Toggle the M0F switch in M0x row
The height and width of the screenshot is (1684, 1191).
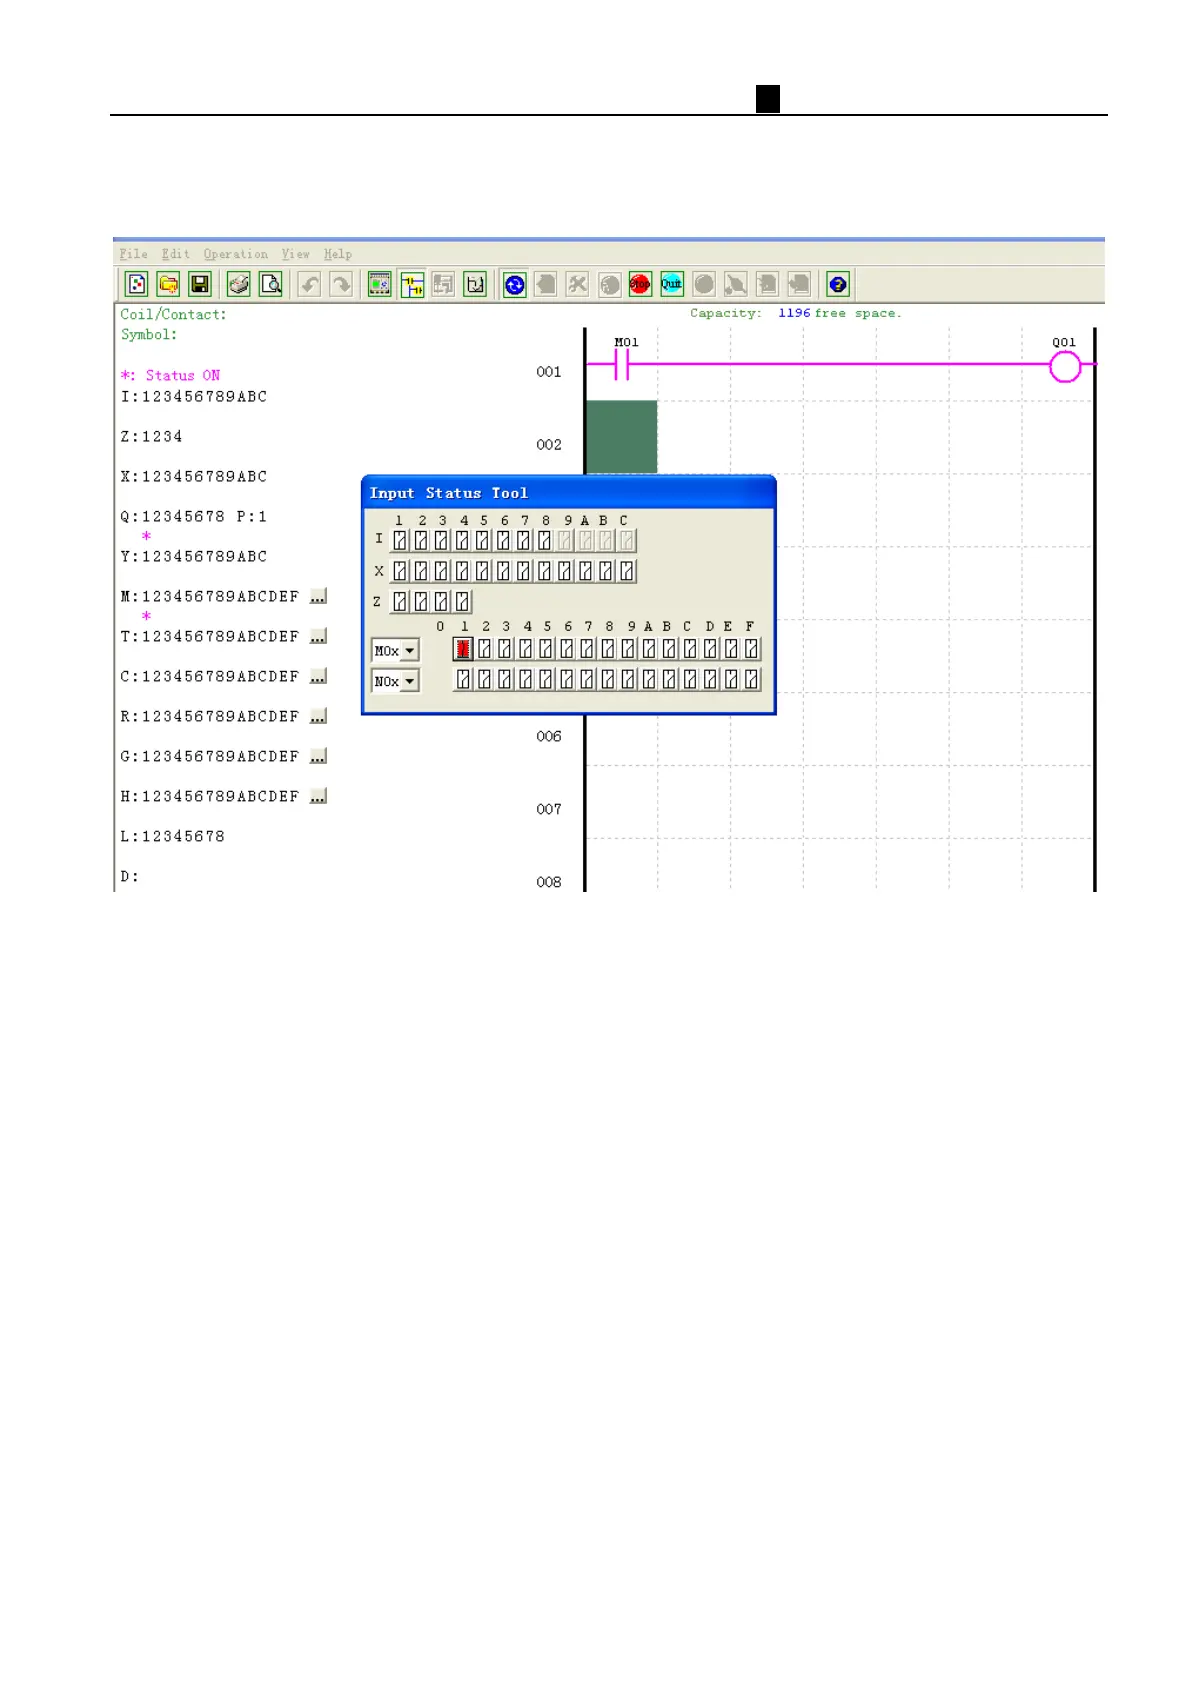coord(751,649)
